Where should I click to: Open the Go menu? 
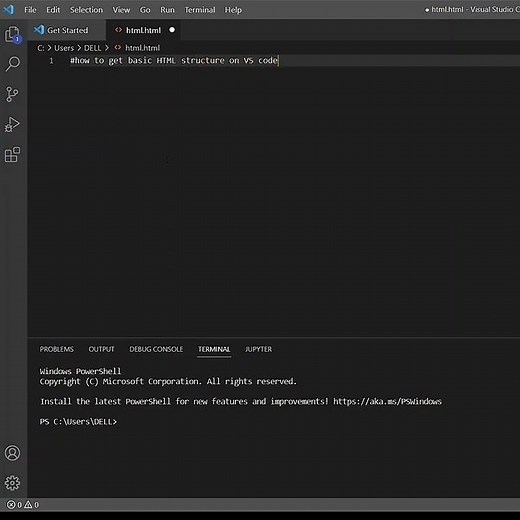pos(145,10)
